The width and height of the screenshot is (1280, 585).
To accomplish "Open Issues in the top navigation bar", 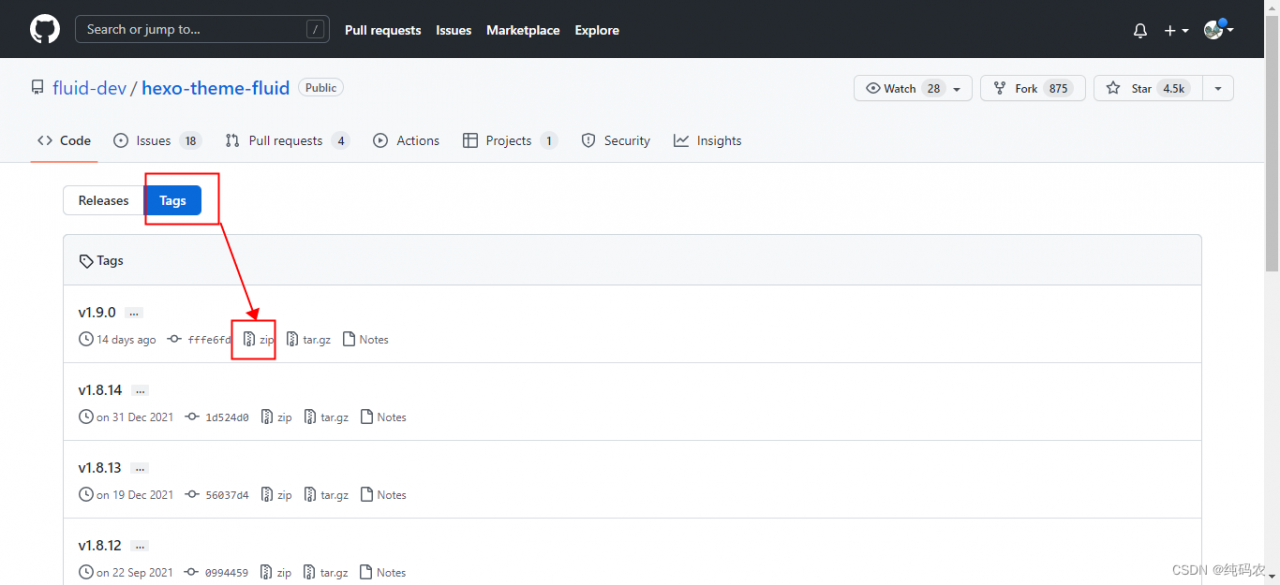I will 453,30.
